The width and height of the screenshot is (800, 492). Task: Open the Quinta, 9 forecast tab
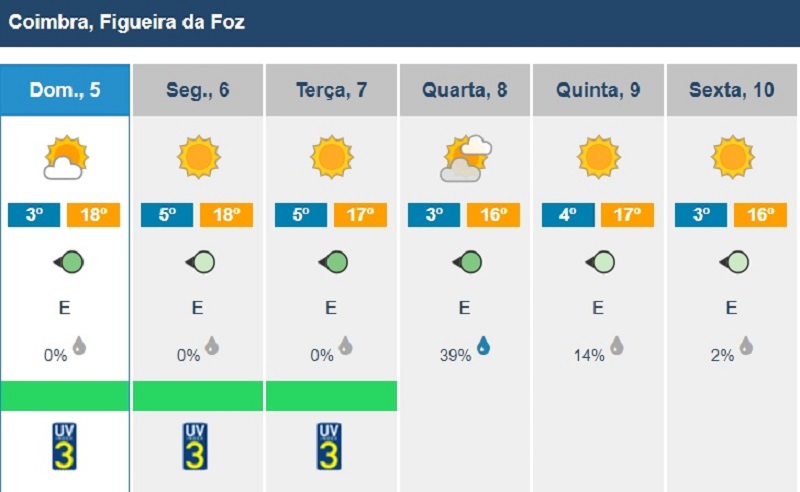point(598,90)
